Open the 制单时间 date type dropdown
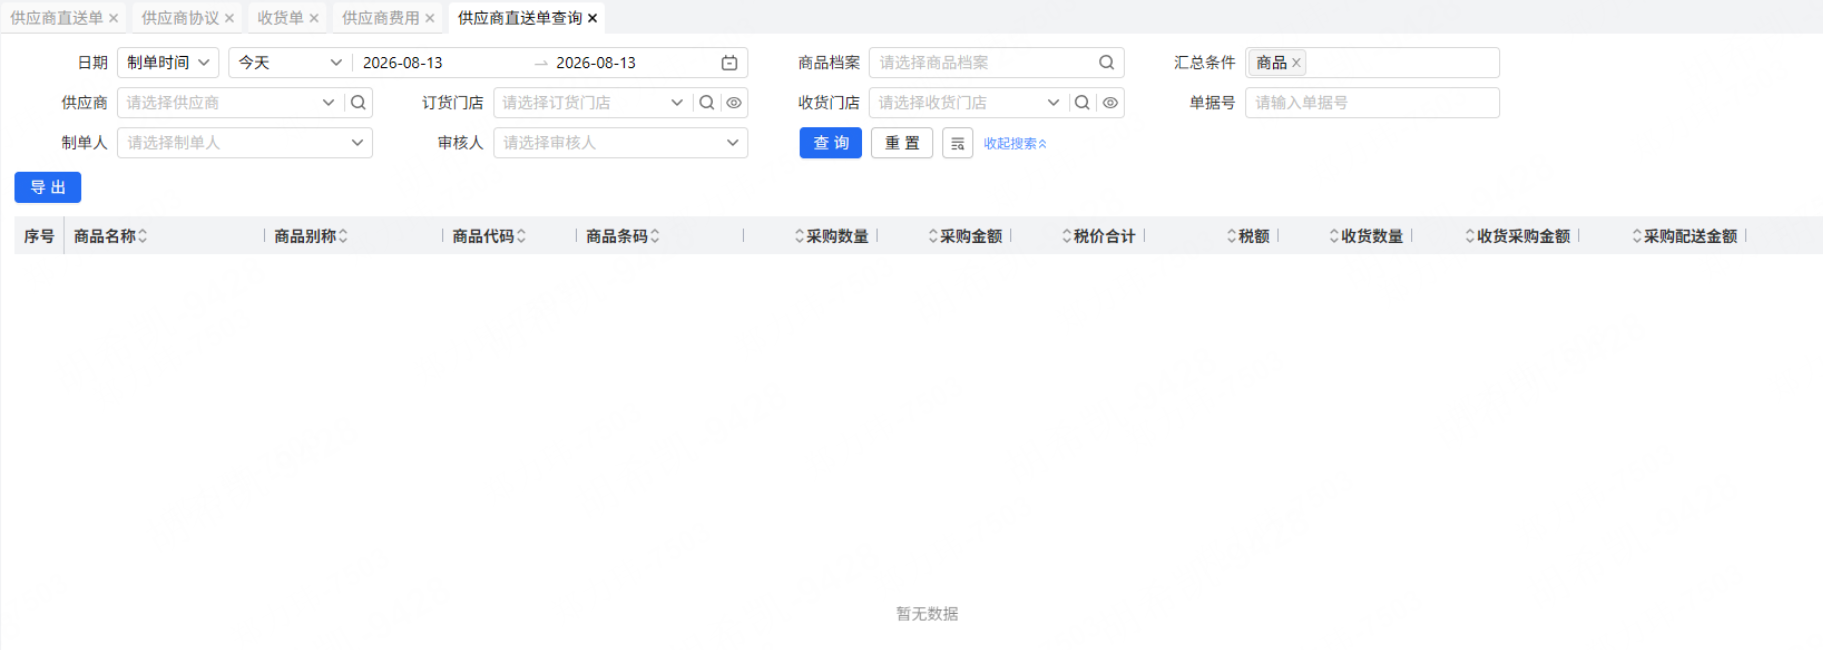The width and height of the screenshot is (1823, 650). (168, 62)
